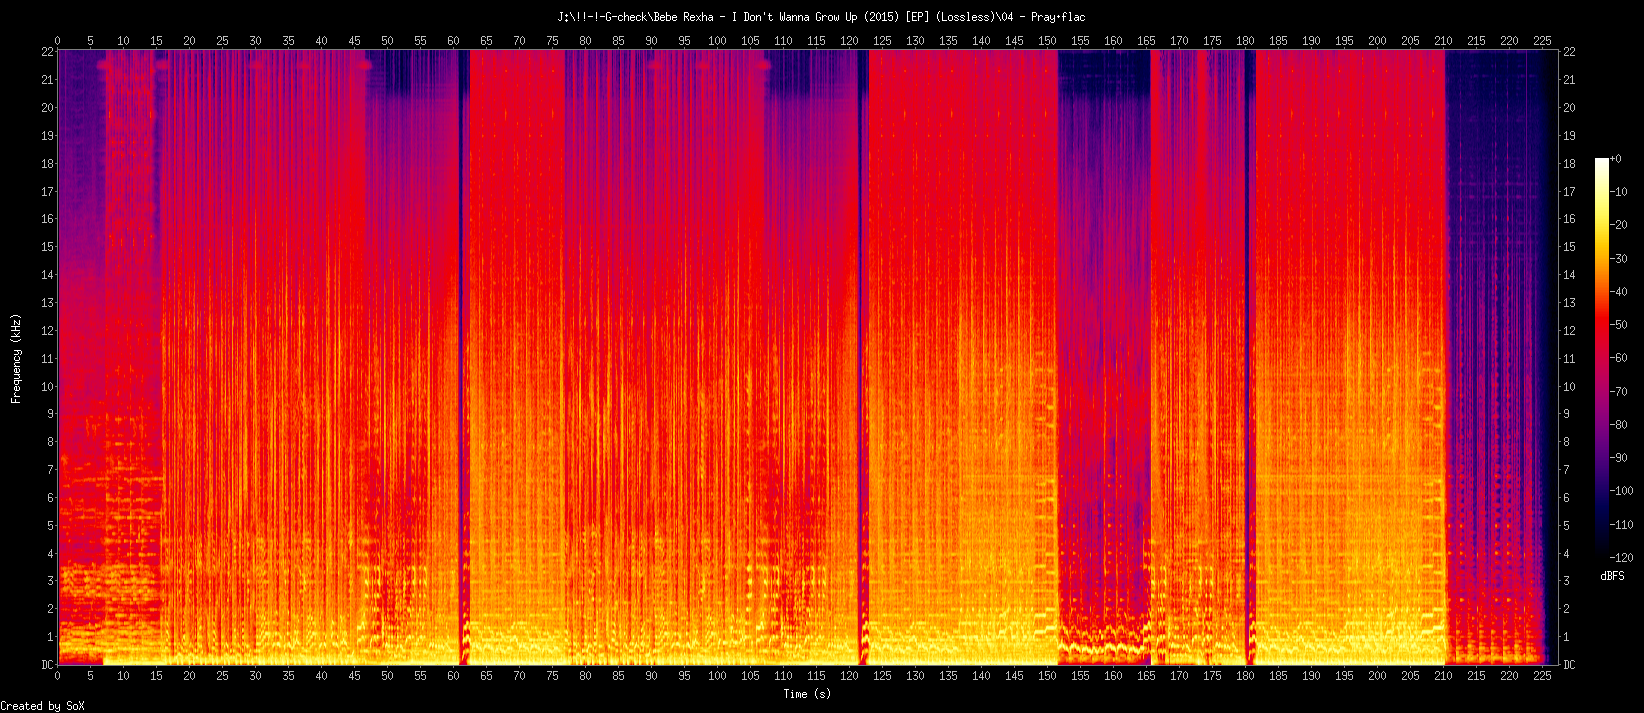Image resolution: width=1644 pixels, height=713 pixels.
Task: Click the "-40" value on the dBFS scale
Action: (1619, 292)
